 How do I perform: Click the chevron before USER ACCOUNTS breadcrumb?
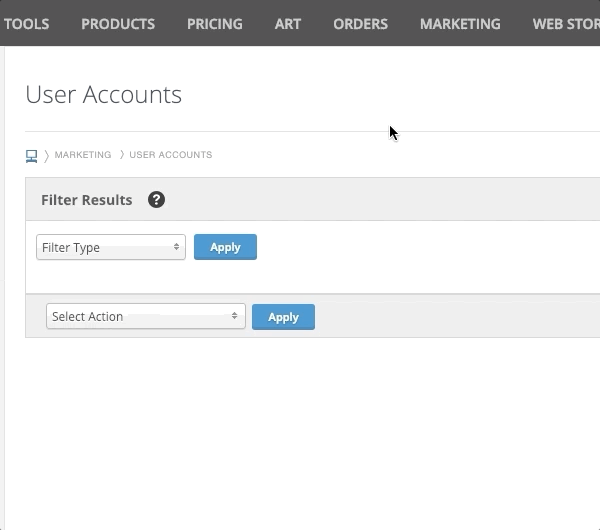coord(122,155)
